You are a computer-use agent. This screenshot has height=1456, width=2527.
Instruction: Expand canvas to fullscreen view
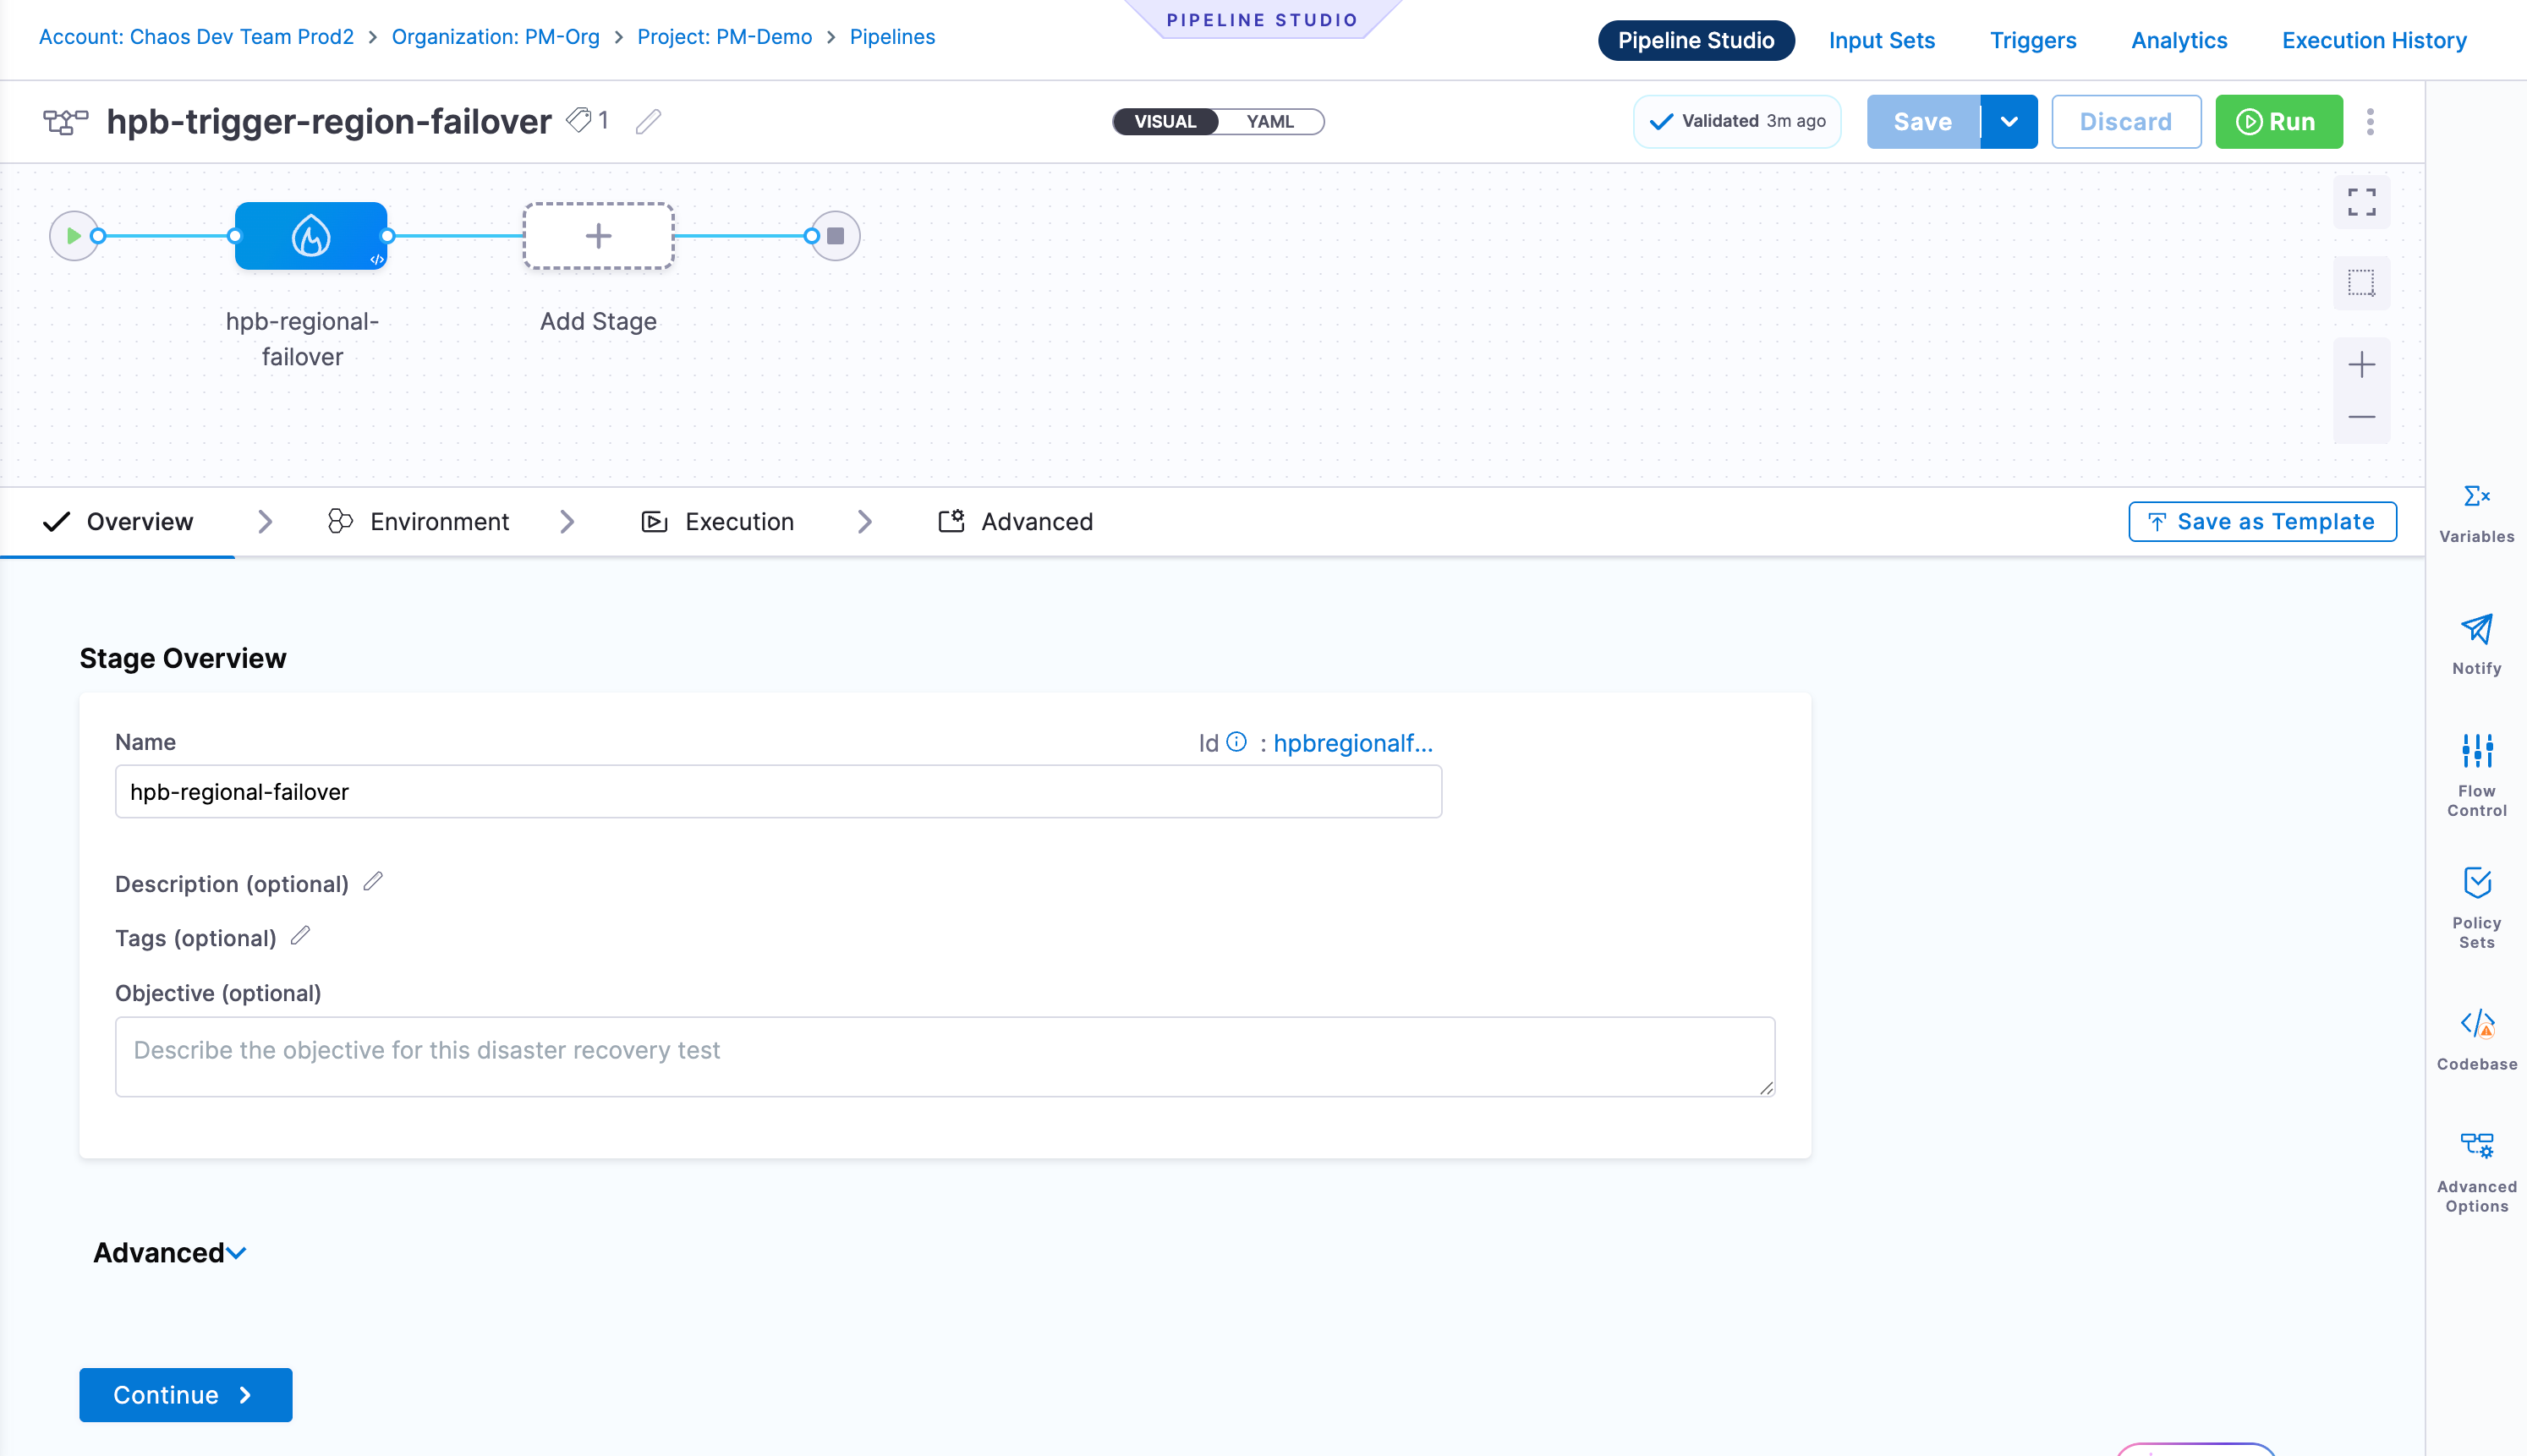[x=2361, y=203]
